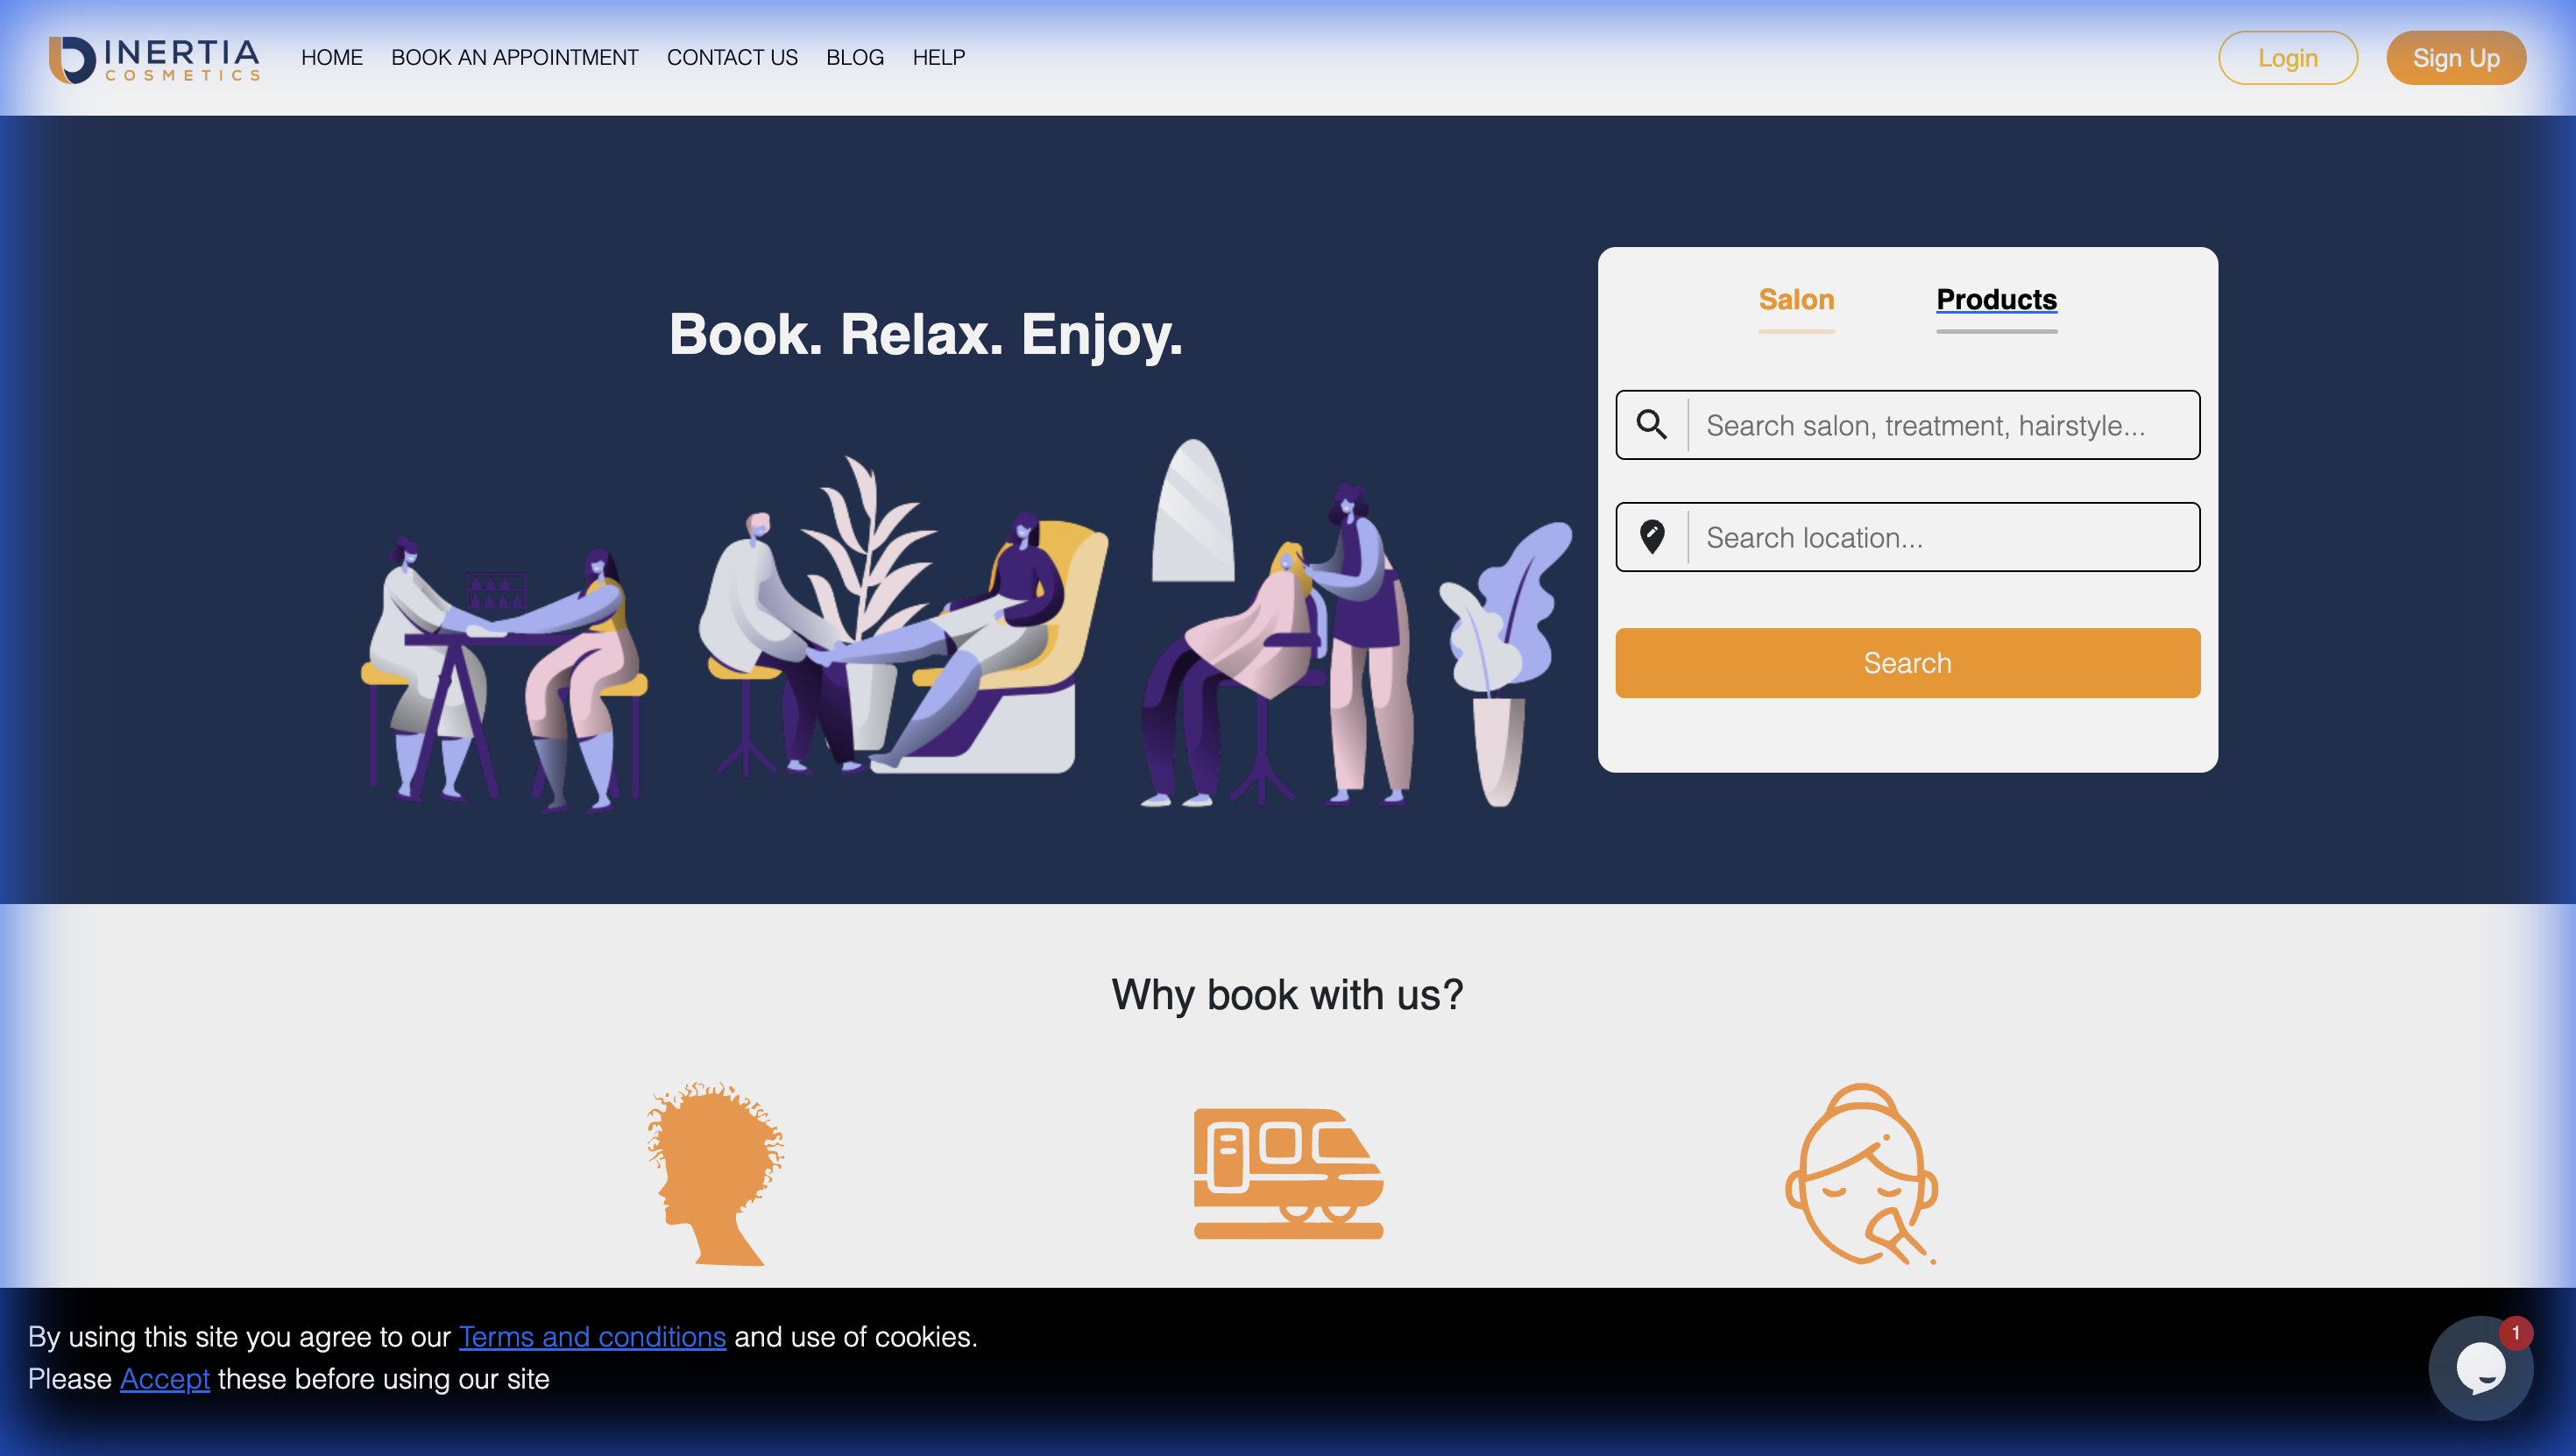Image resolution: width=2576 pixels, height=1456 pixels.
Task: Open the Terms and conditions link
Action: tap(592, 1337)
